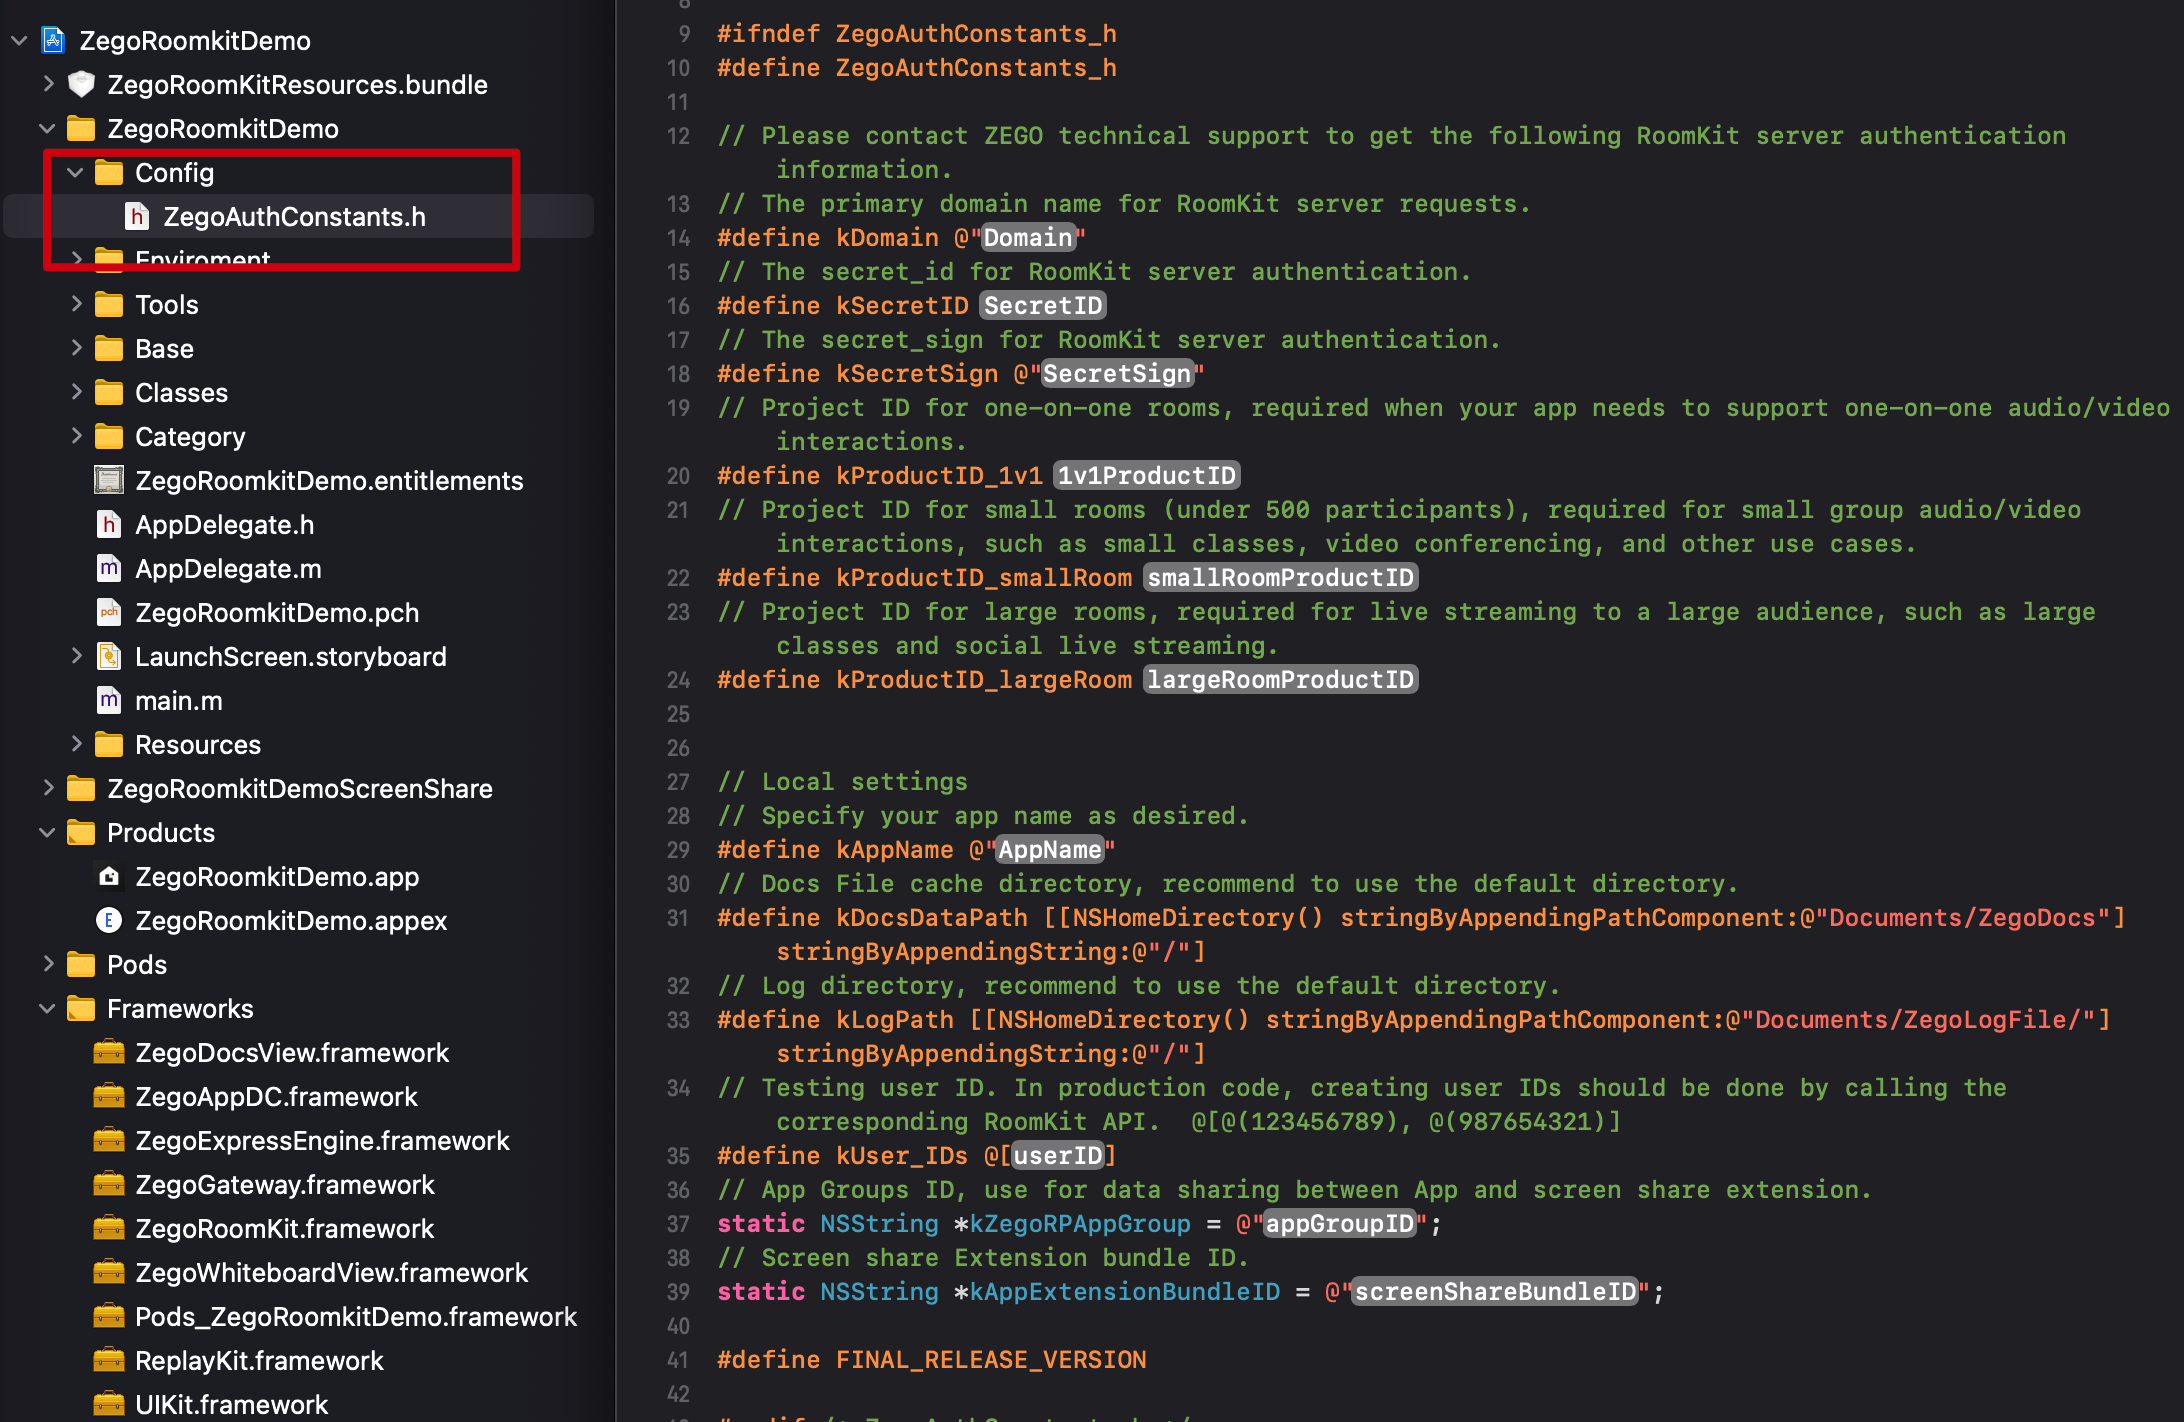The image size is (2184, 1422).
Task: Expand the Resources folder
Action: [x=76, y=744]
